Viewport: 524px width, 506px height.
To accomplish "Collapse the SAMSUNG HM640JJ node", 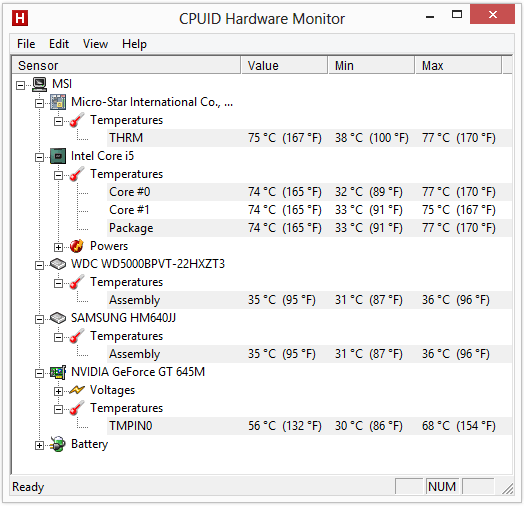I will (39, 320).
